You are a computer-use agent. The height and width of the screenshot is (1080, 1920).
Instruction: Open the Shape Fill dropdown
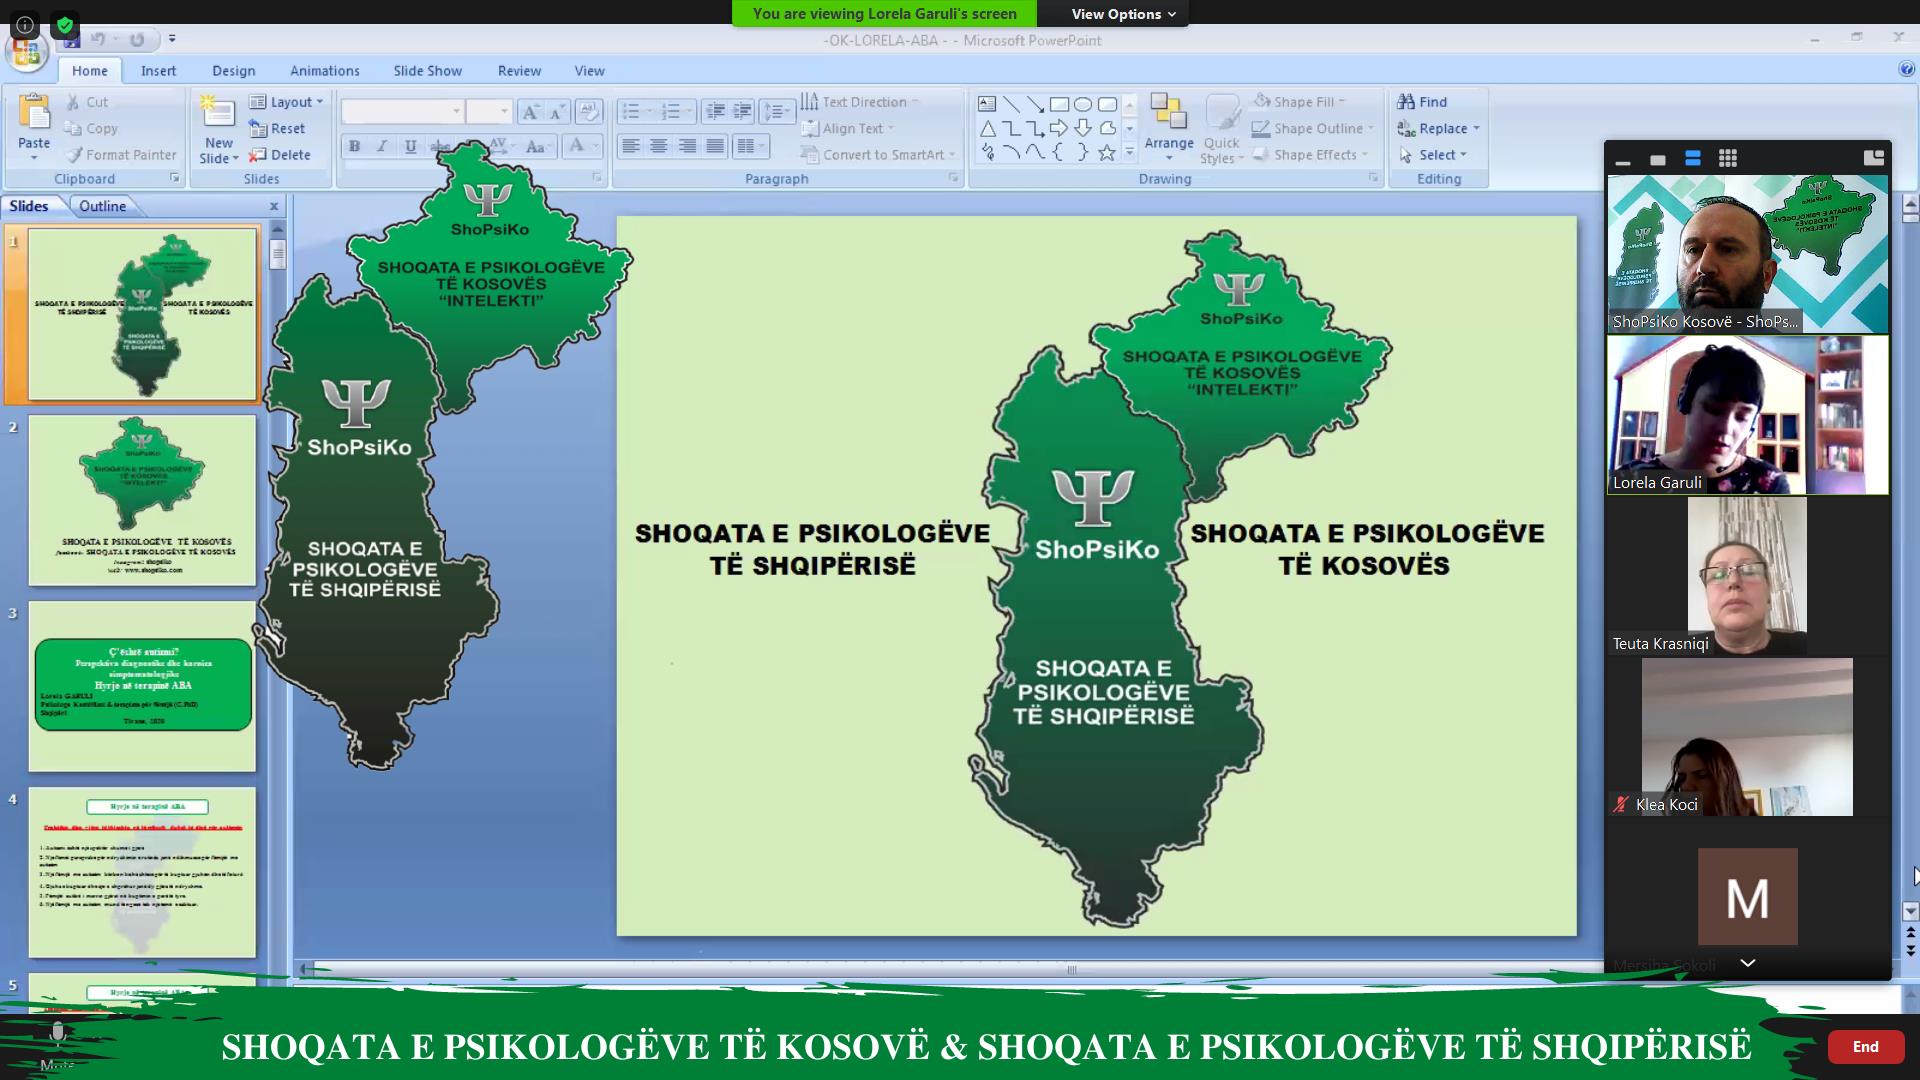pos(1299,101)
